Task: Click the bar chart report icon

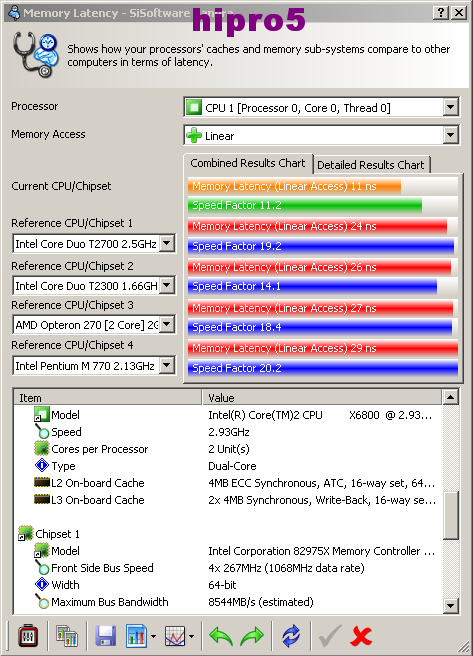Action: coord(136,636)
